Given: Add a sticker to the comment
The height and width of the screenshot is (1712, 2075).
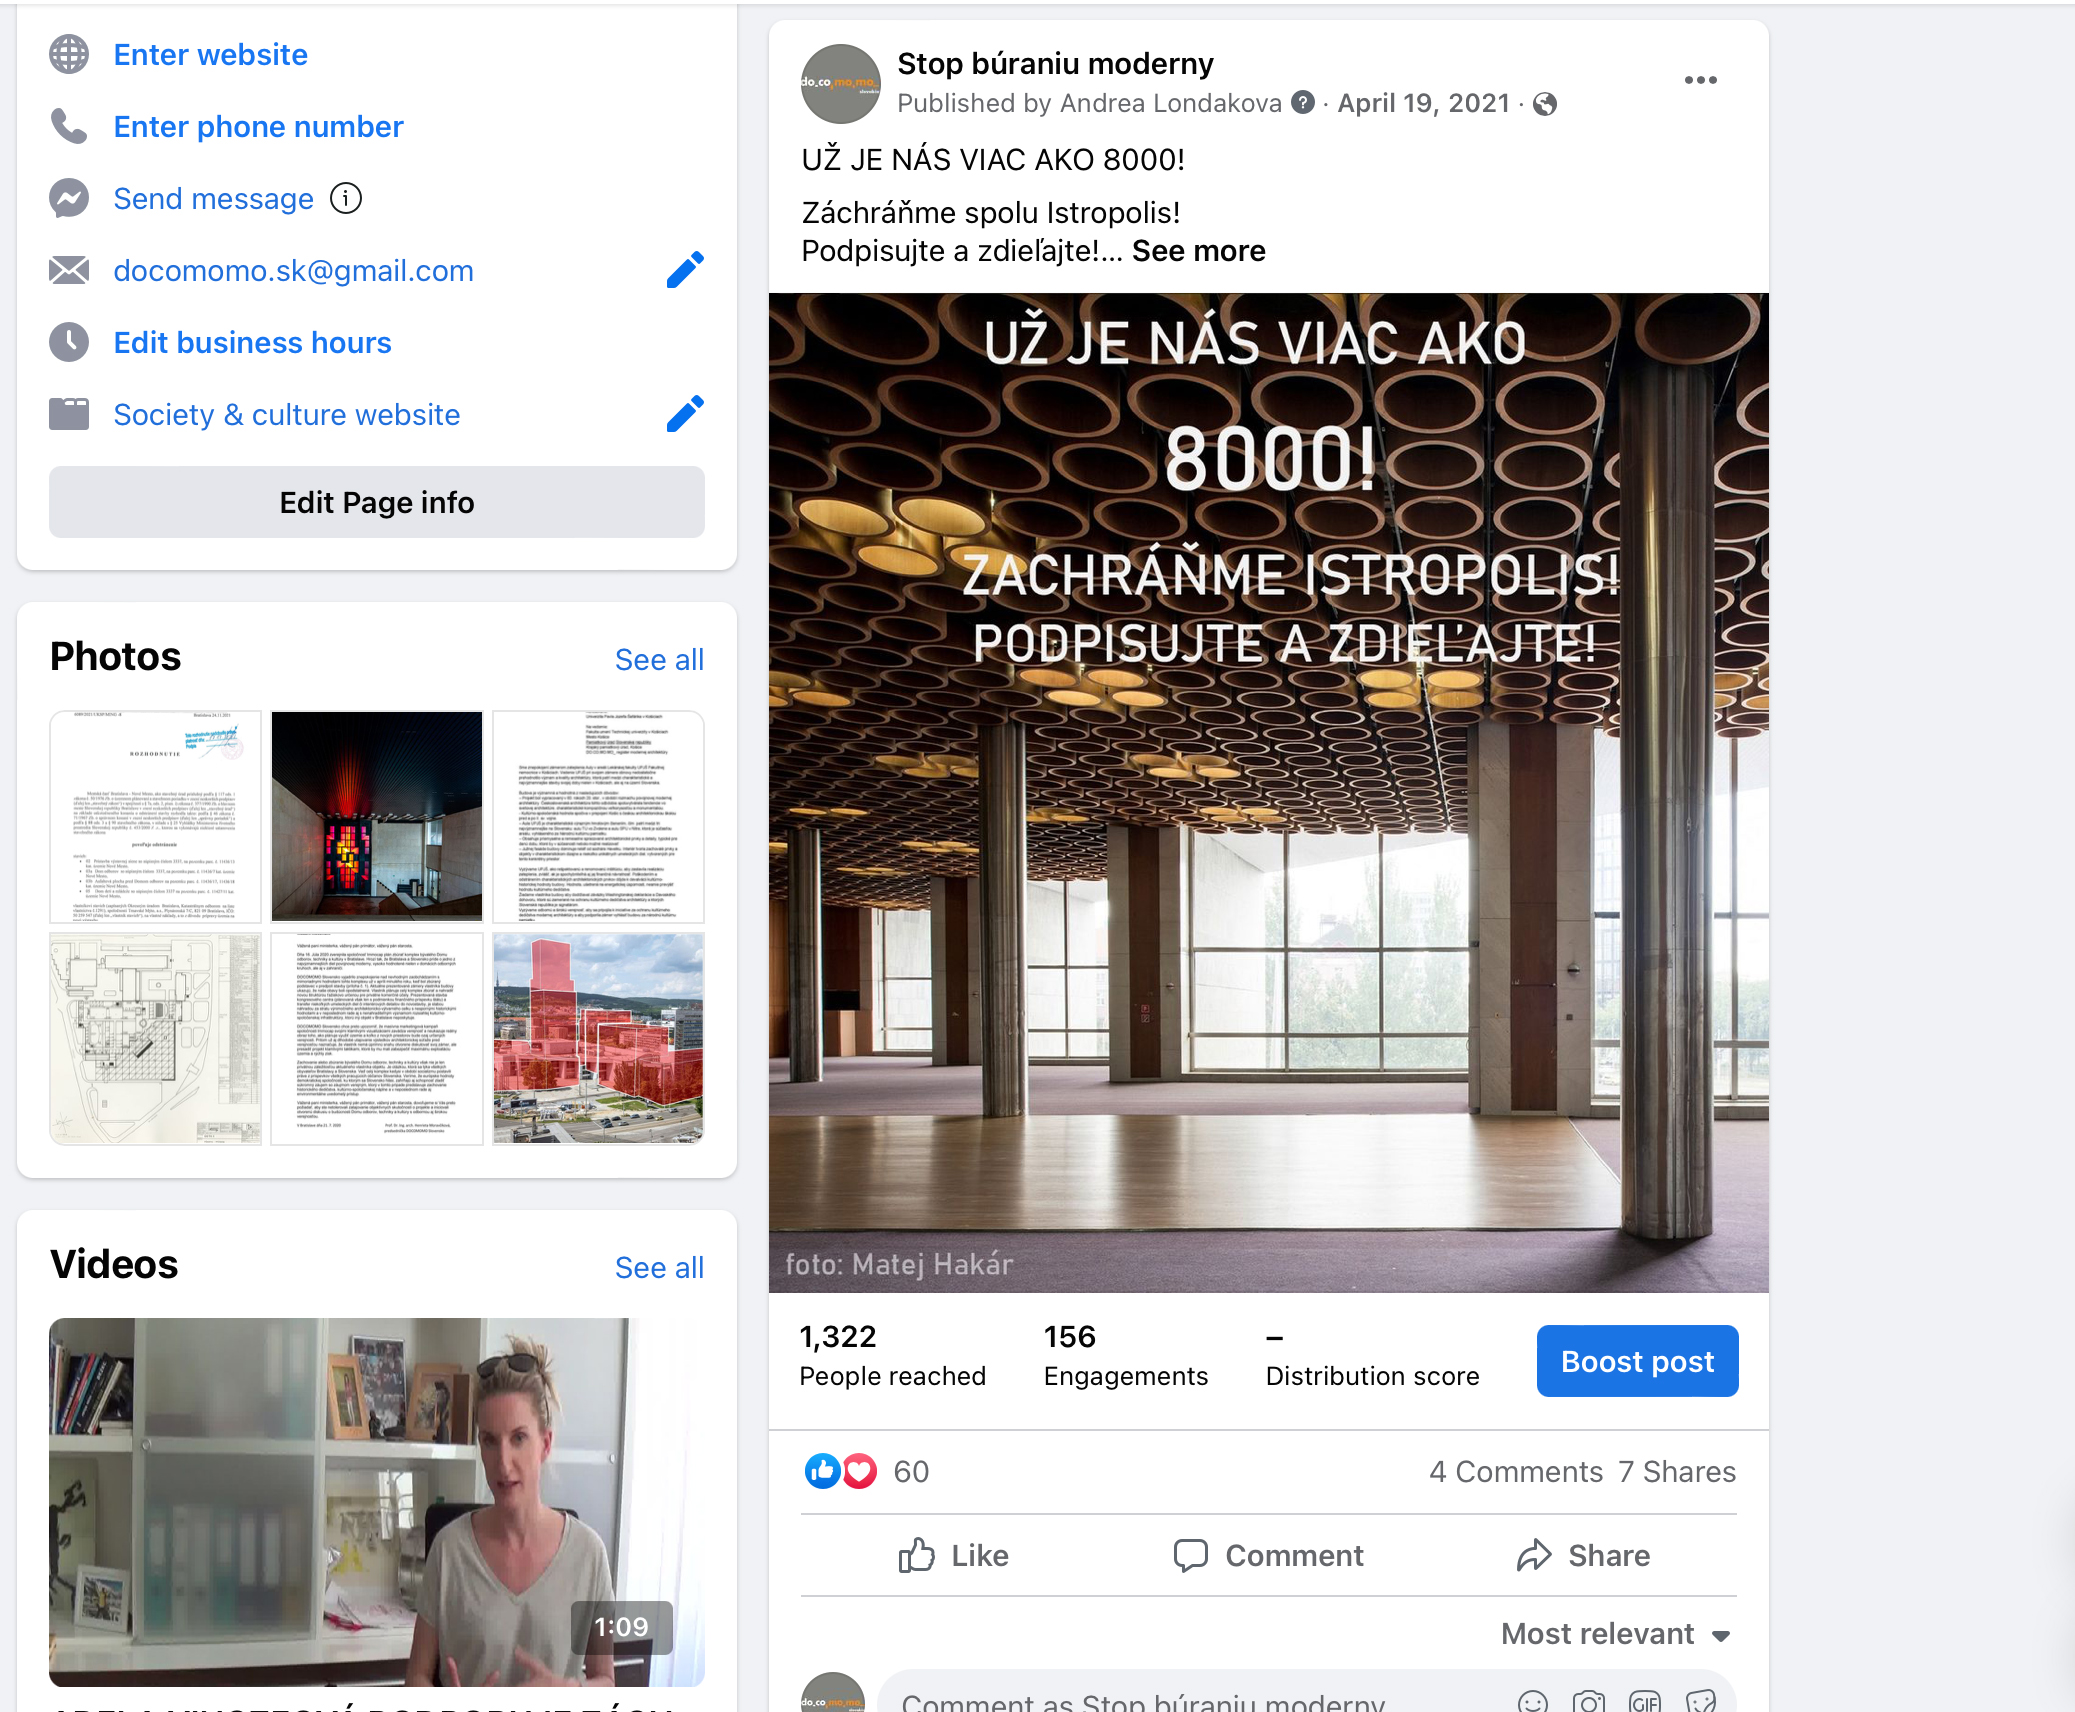Looking at the screenshot, I should [x=1700, y=1701].
